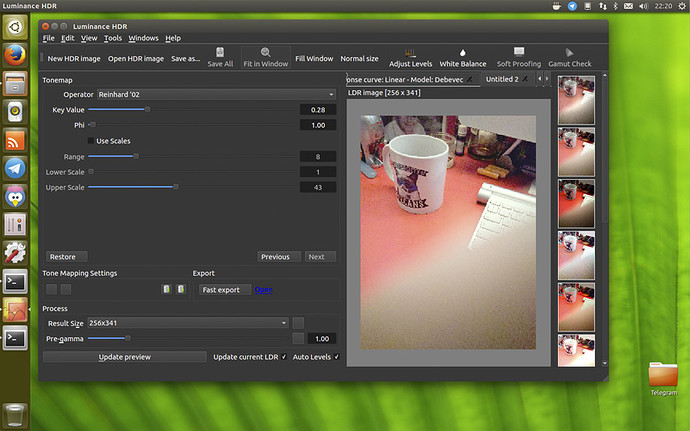Open the Telegram folder on desktop

click(663, 379)
